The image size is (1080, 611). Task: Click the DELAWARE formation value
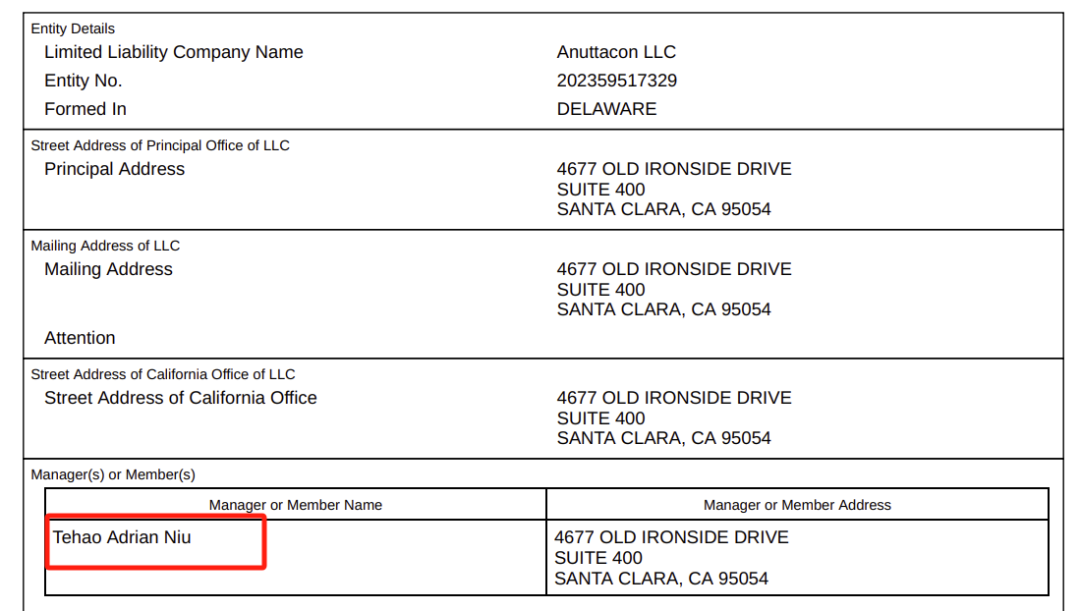click(x=606, y=109)
